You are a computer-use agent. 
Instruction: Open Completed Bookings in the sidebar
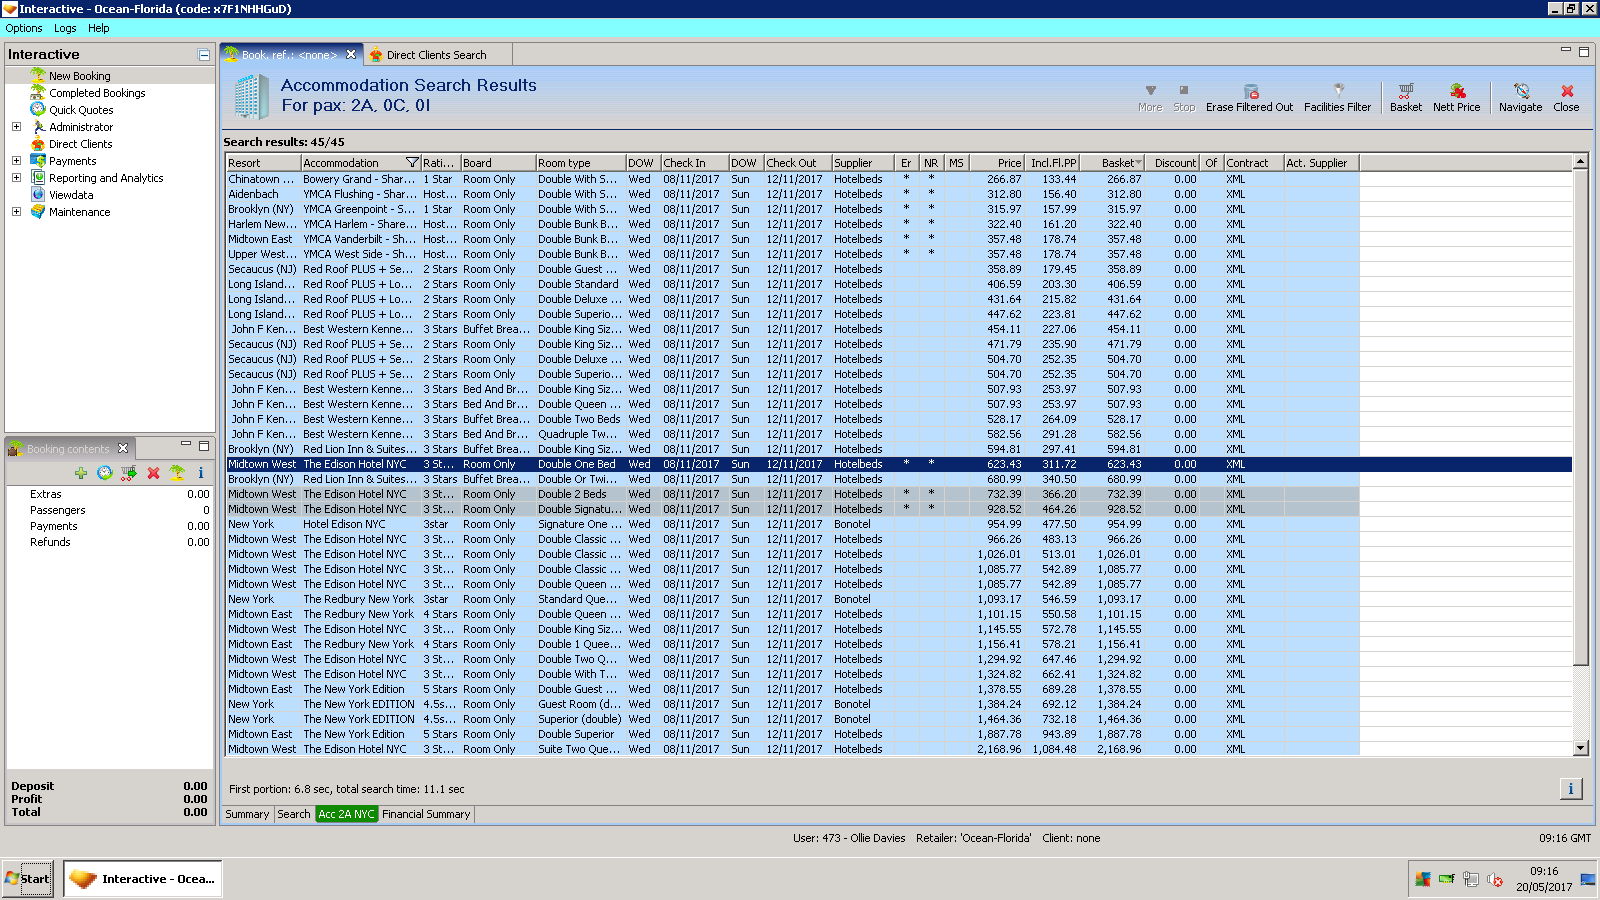click(97, 93)
